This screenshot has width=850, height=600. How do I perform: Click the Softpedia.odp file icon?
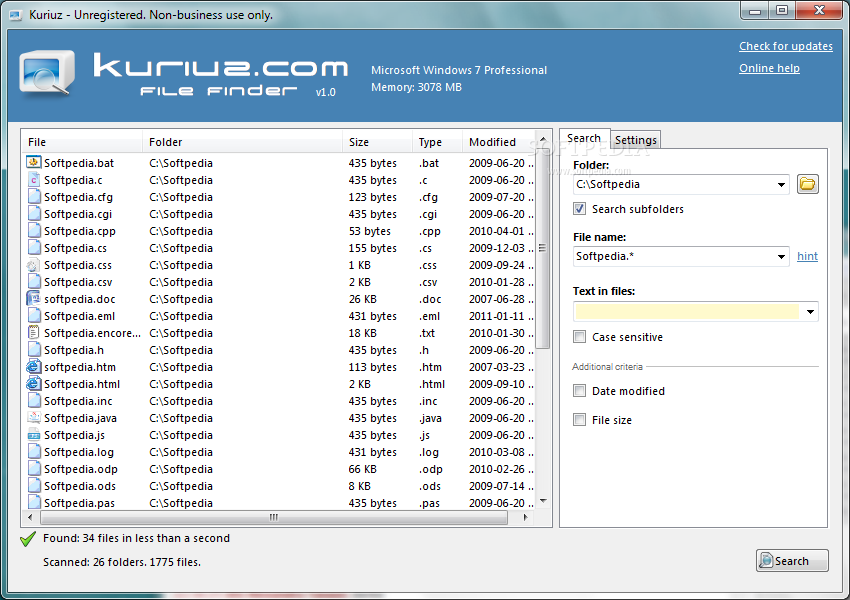(x=34, y=469)
